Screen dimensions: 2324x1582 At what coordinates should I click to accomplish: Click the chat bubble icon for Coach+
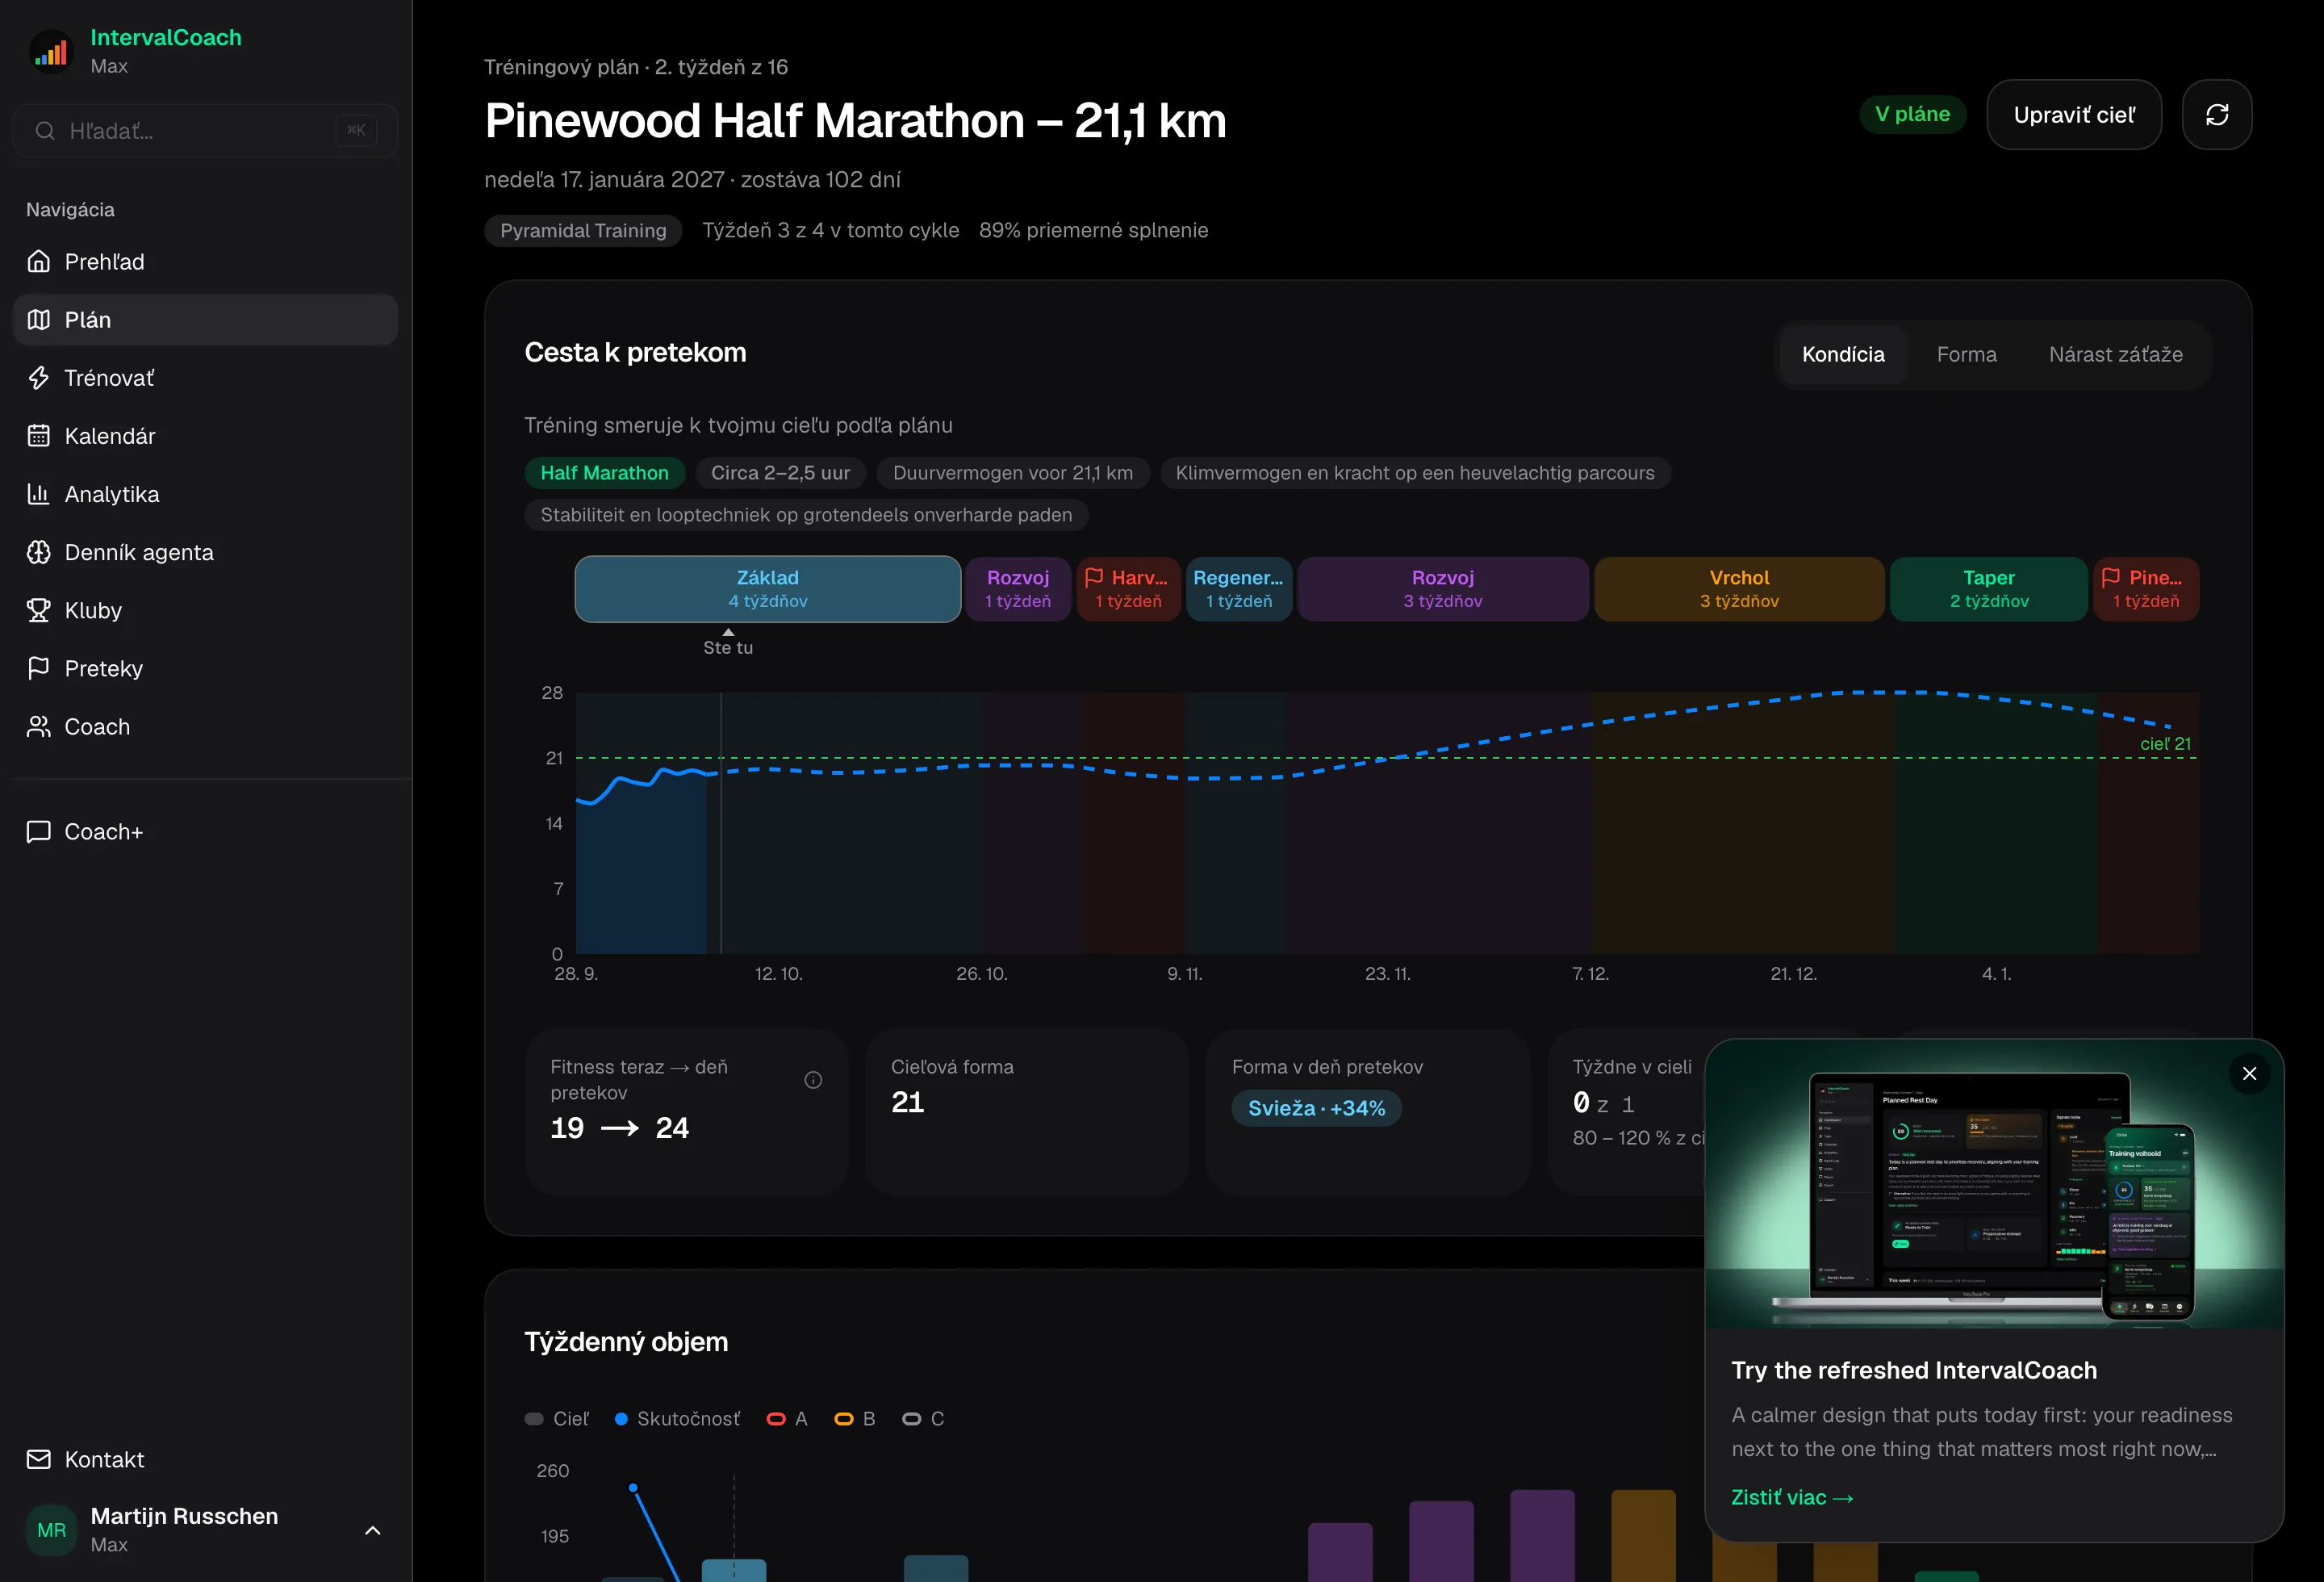coord(39,831)
